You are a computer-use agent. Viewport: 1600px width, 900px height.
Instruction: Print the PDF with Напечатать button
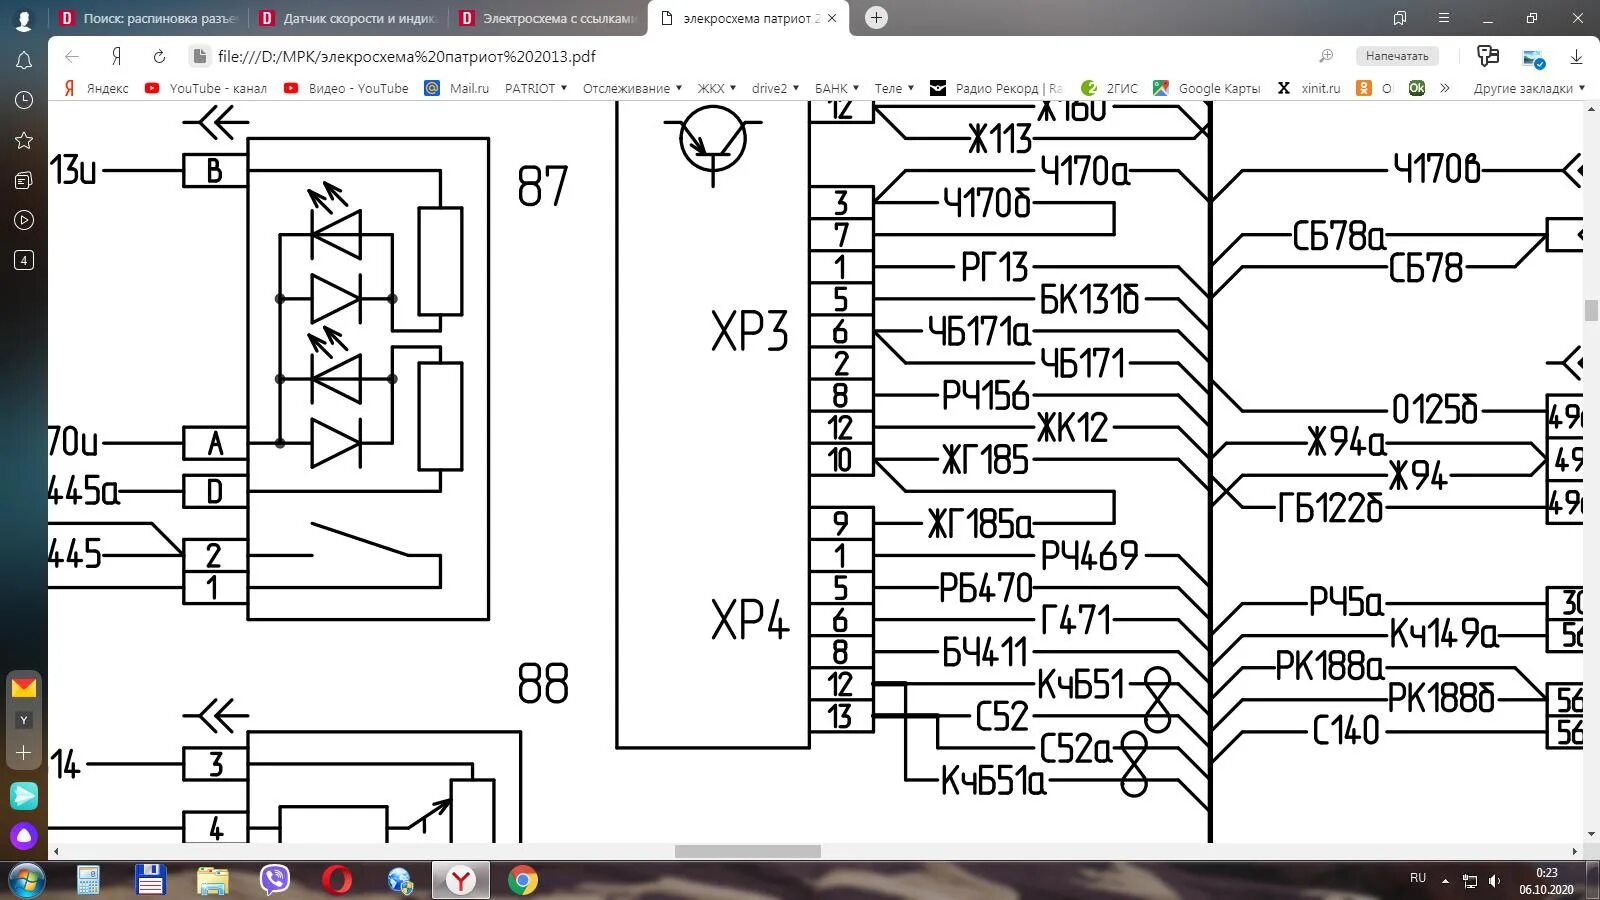(x=1397, y=56)
